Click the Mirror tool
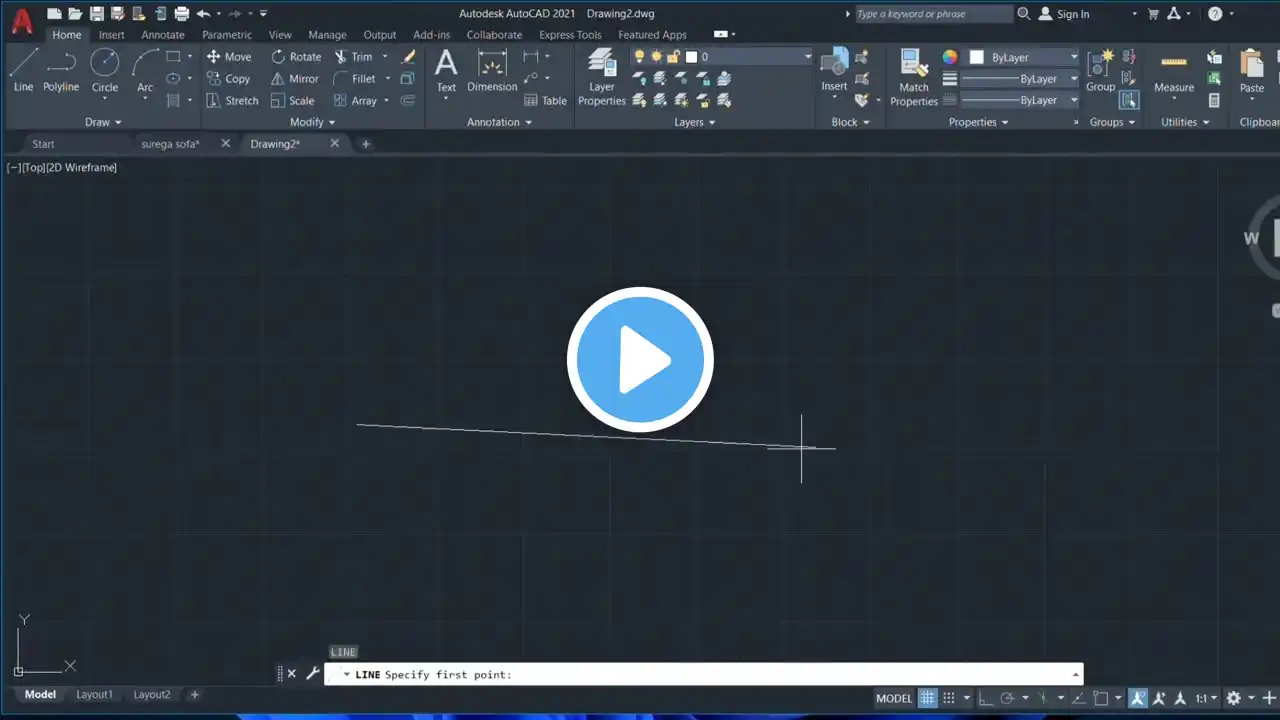This screenshot has width=1280, height=720. tap(294, 79)
